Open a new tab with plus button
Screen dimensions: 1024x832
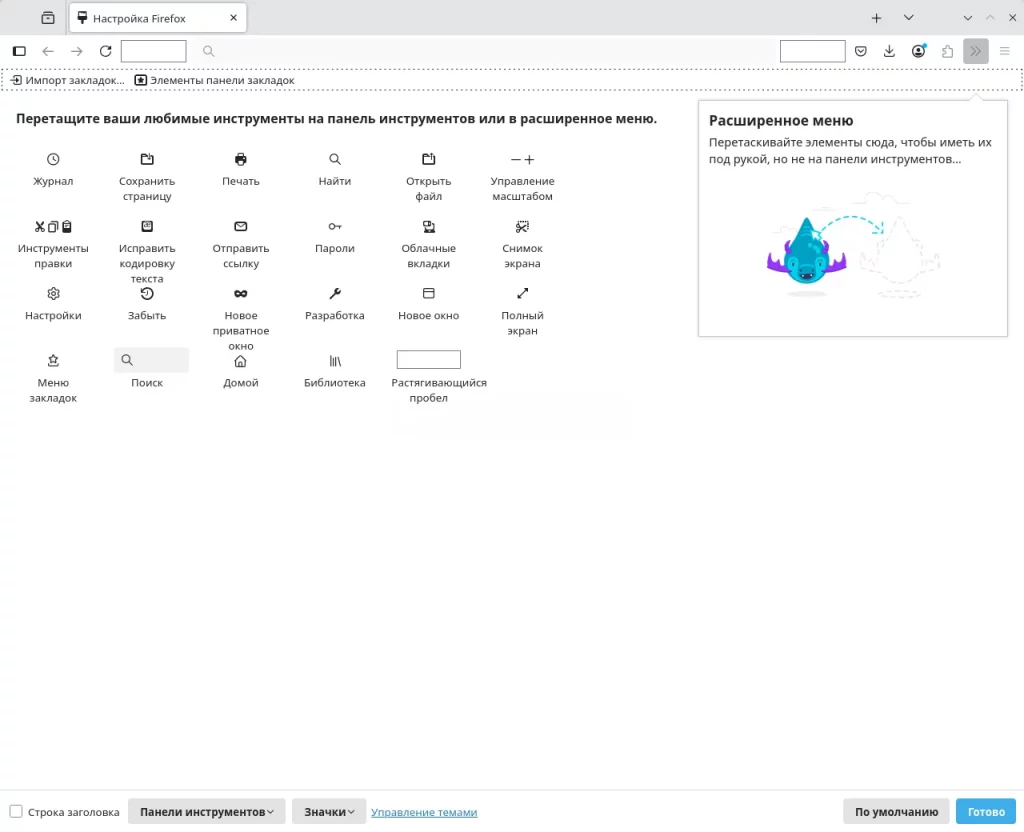pyautogui.click(x=876, y=18)
